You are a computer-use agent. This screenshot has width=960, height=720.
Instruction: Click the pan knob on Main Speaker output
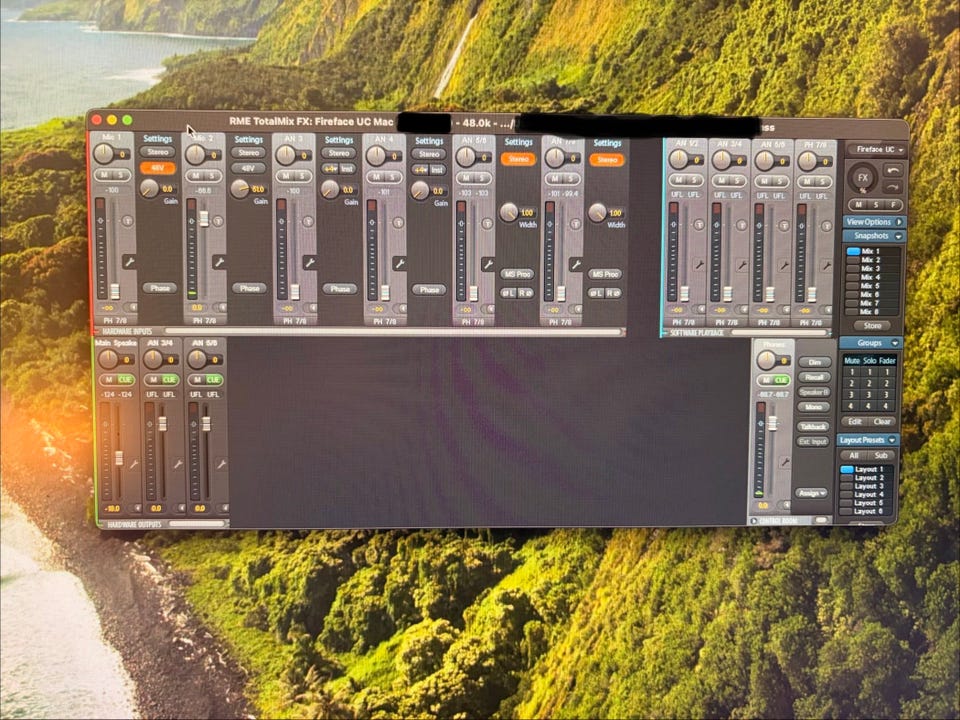[108, 359]
